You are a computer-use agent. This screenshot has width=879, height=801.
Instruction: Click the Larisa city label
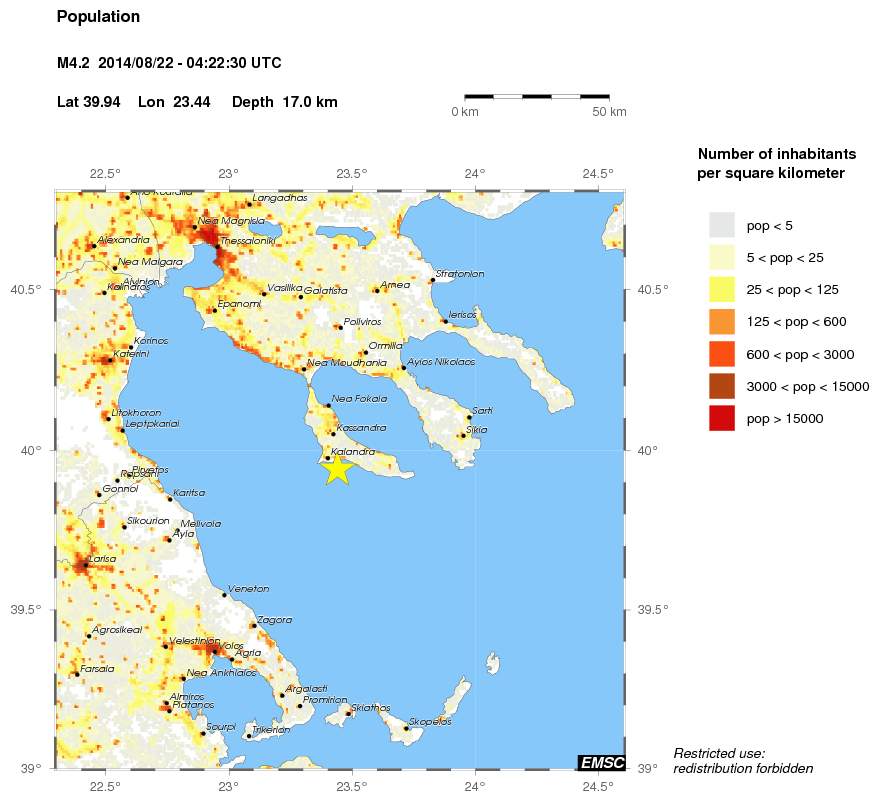coord(102,559)
